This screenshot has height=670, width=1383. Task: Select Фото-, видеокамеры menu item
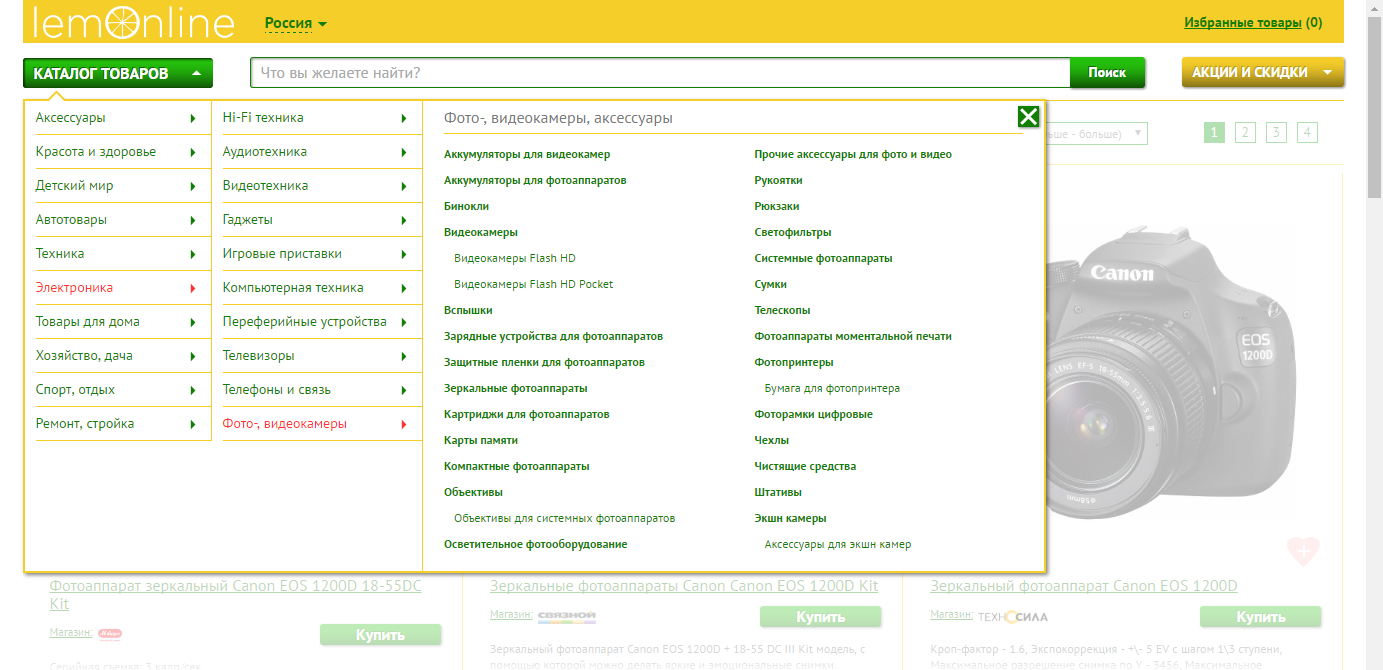point(287,424)
